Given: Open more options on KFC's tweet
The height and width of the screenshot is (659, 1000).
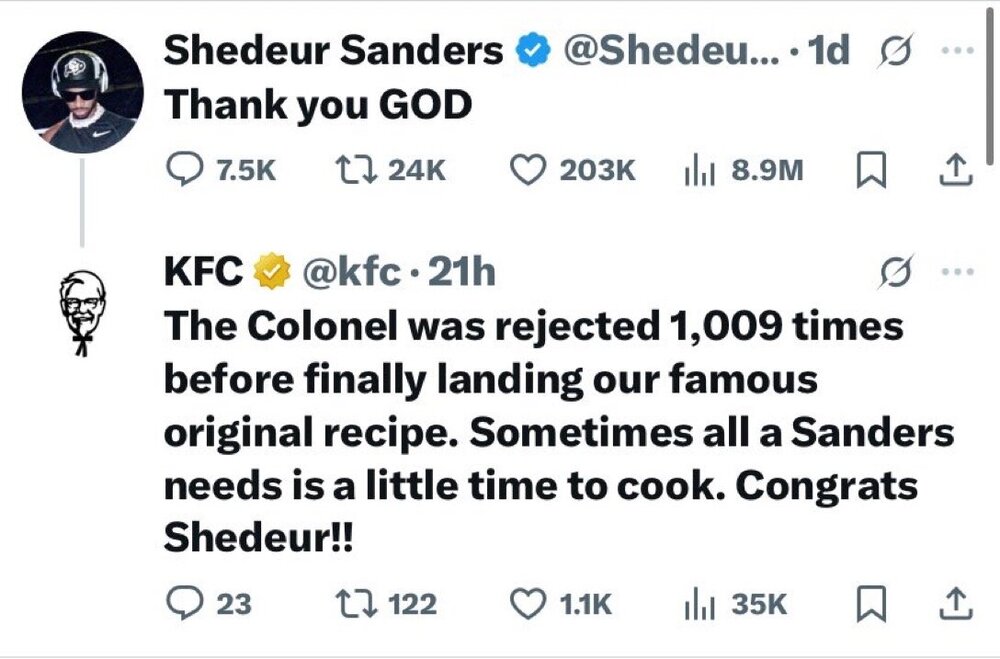Looking at the screenshot, I should (956, 271).
